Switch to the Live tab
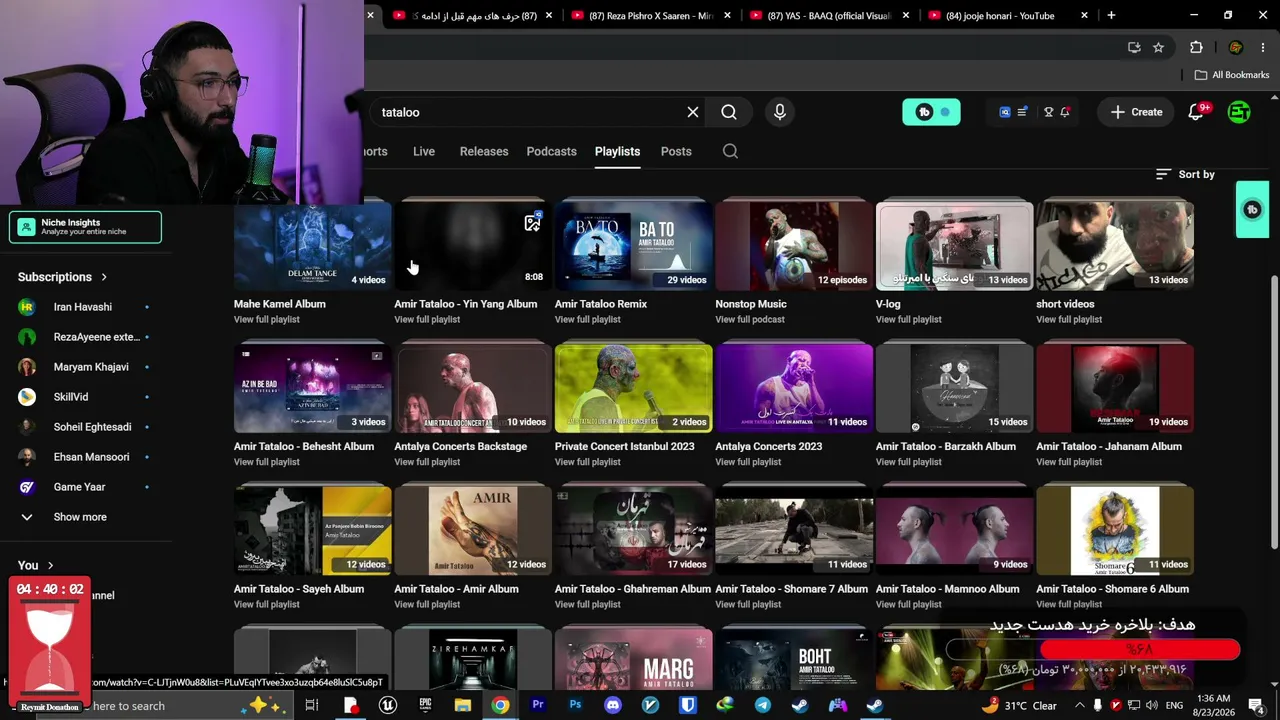1280x720 pixels. pyautogui.click(x=424, y=151)
